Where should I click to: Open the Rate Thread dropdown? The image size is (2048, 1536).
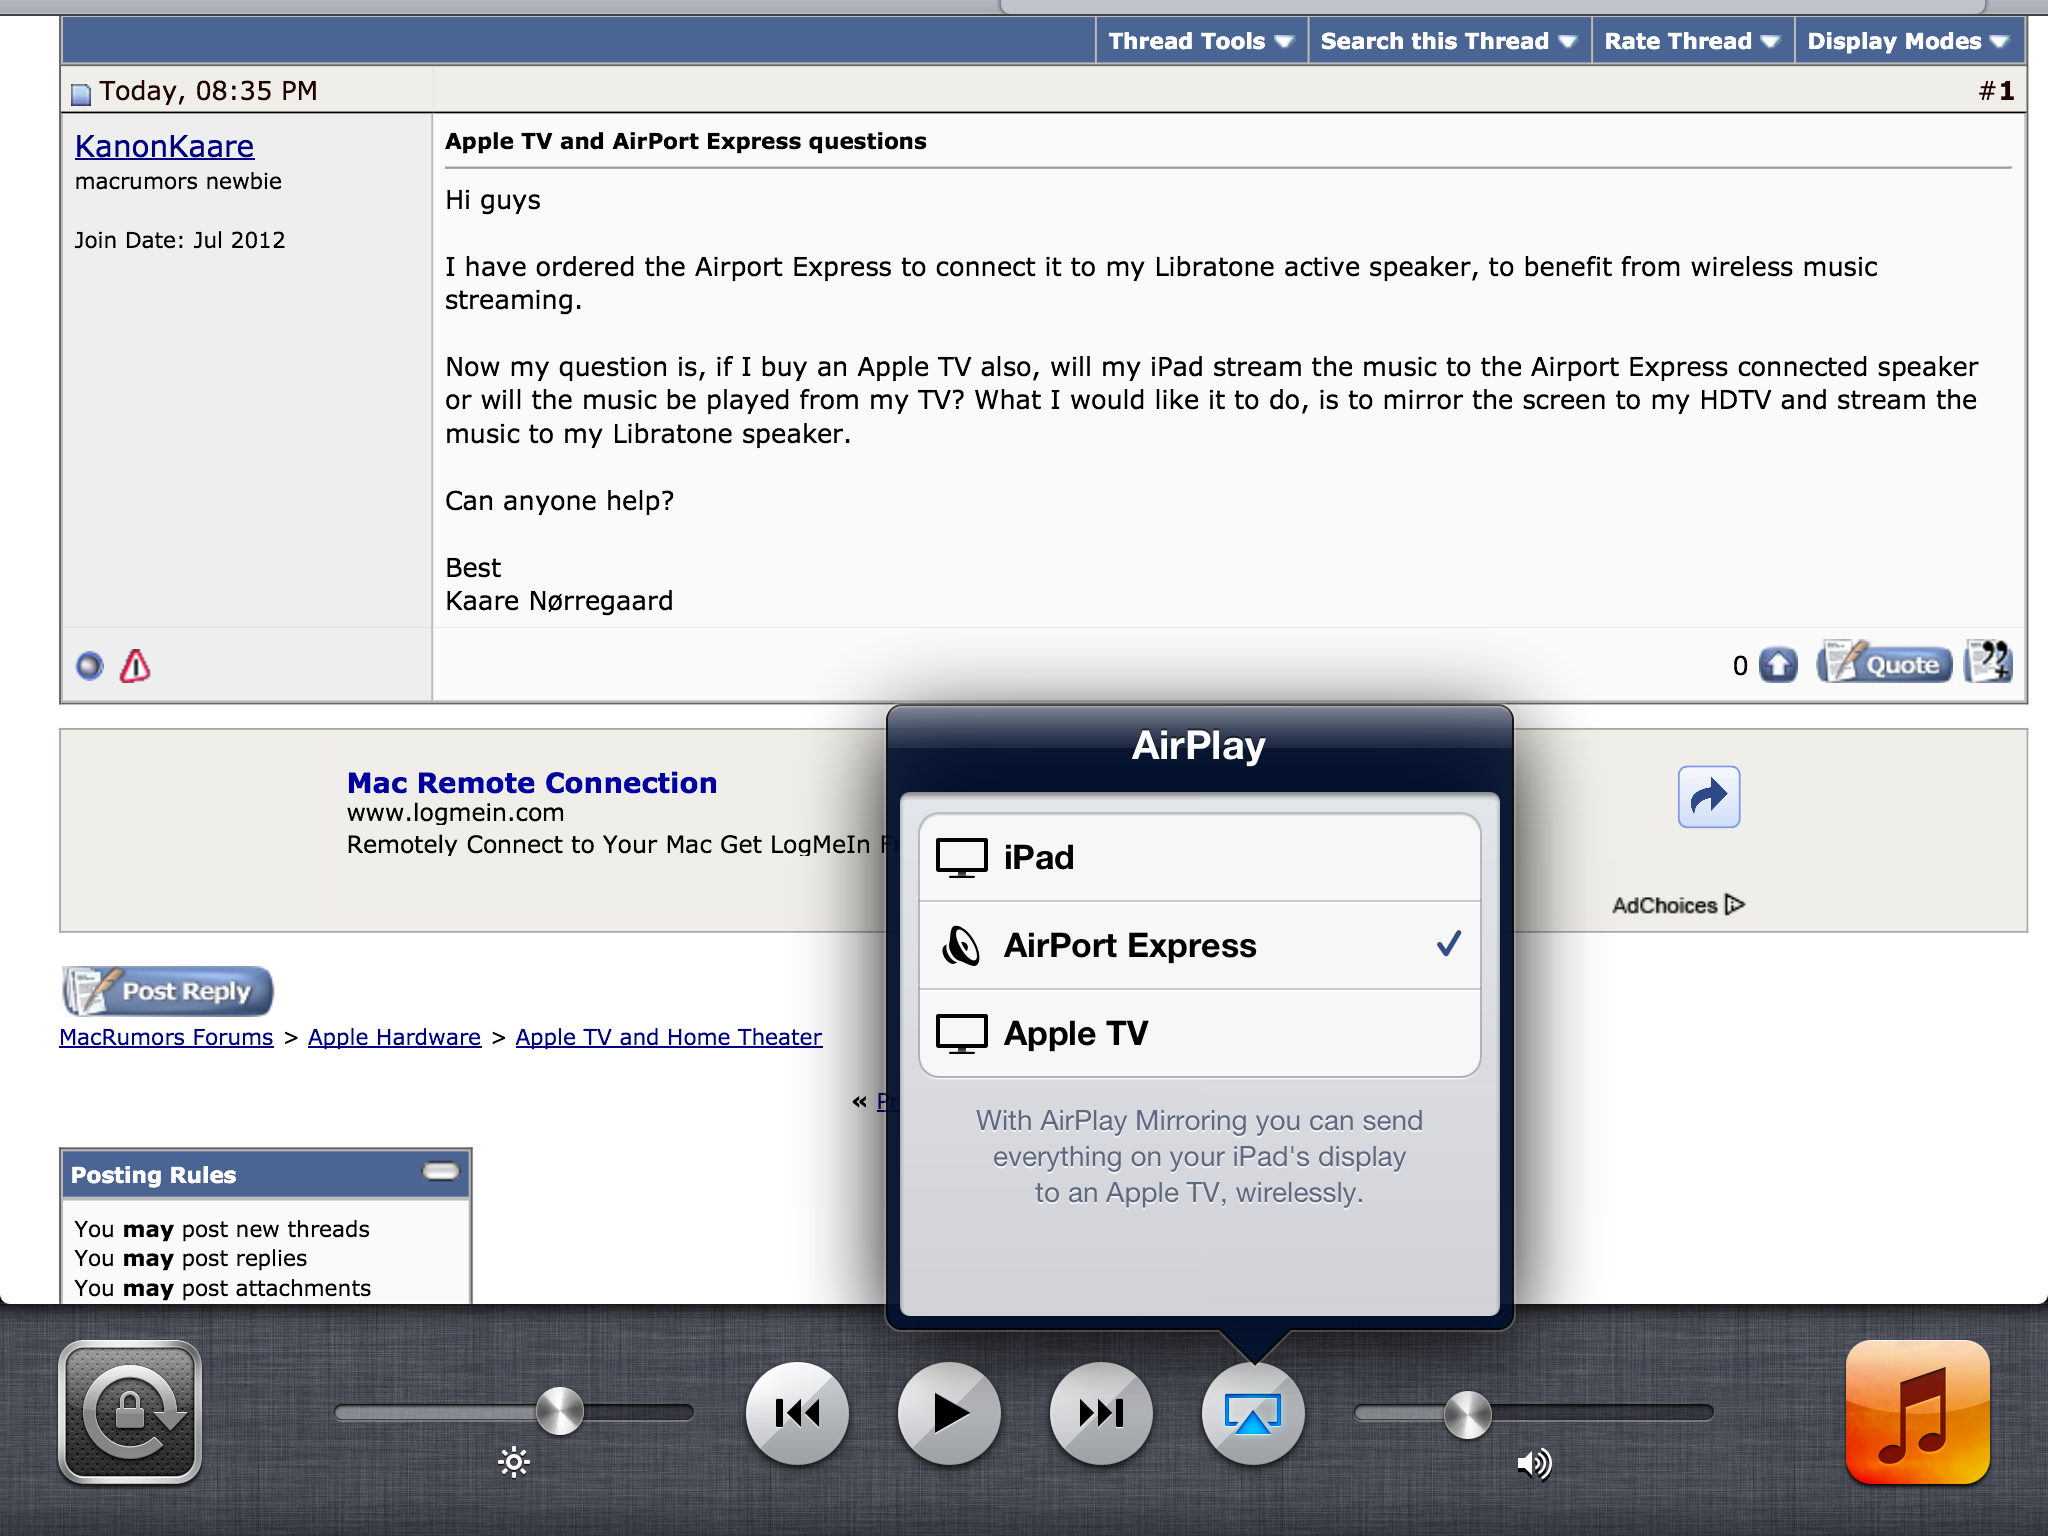(x=1692, y=41)
